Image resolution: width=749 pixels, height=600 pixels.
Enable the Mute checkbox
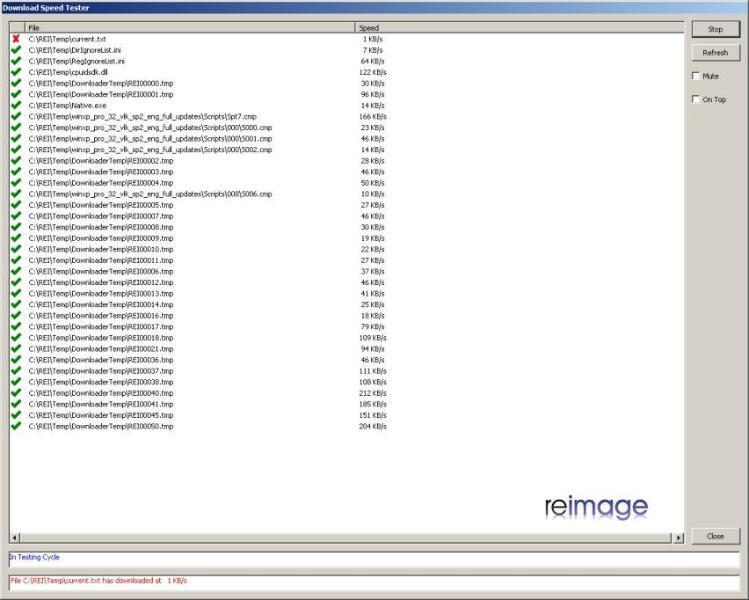click(x=696, y=76)
